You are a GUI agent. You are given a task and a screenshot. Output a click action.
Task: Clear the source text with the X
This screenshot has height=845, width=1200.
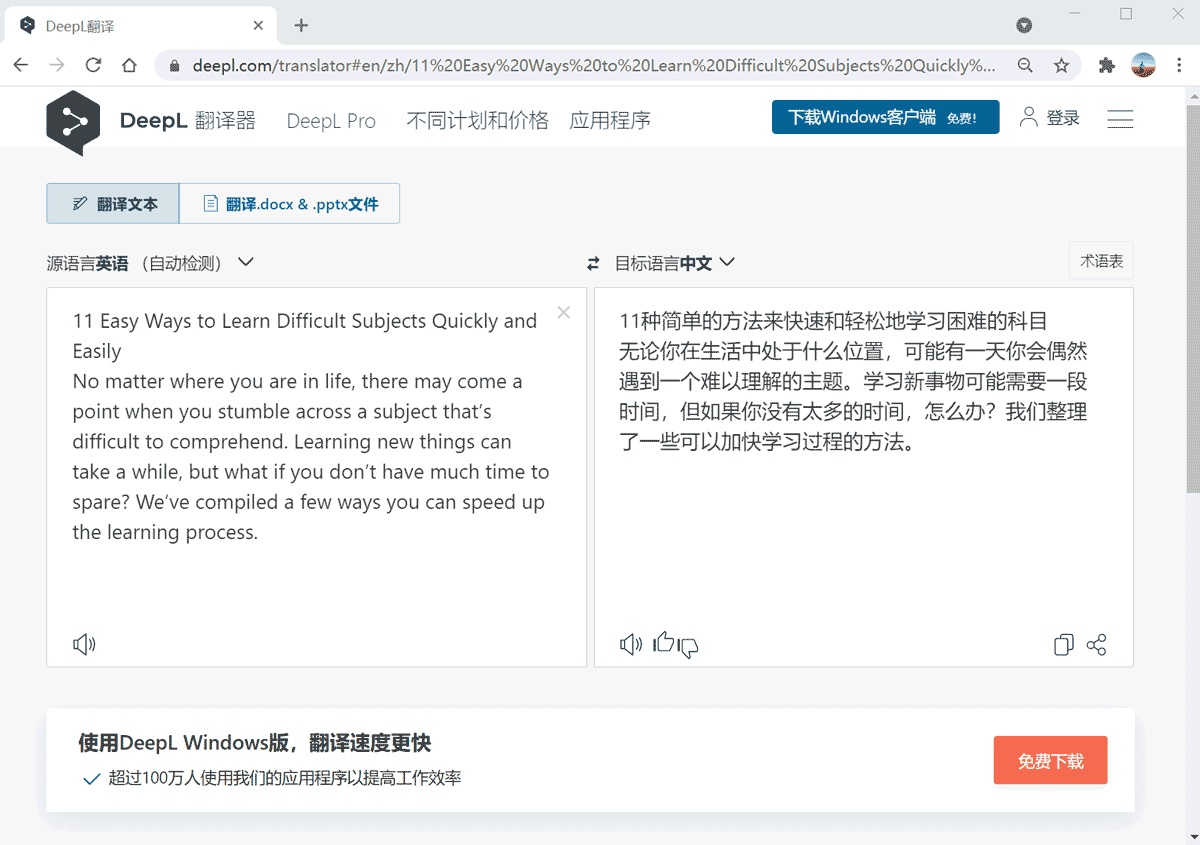pyautogui.click(x=563, y=312)
